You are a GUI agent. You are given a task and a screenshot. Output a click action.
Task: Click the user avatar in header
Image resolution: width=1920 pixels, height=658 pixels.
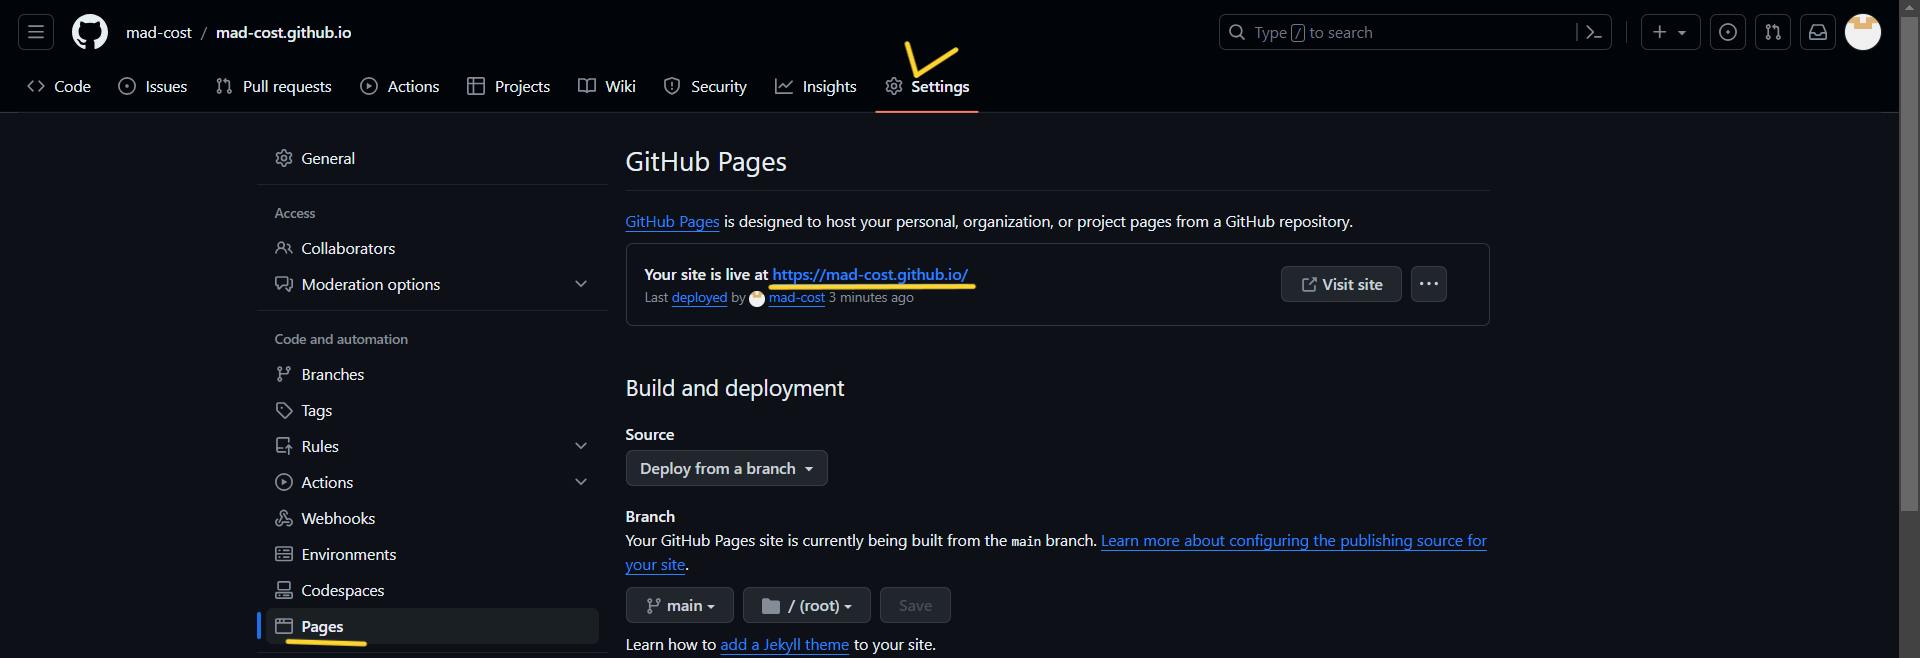coord(1862,32)
